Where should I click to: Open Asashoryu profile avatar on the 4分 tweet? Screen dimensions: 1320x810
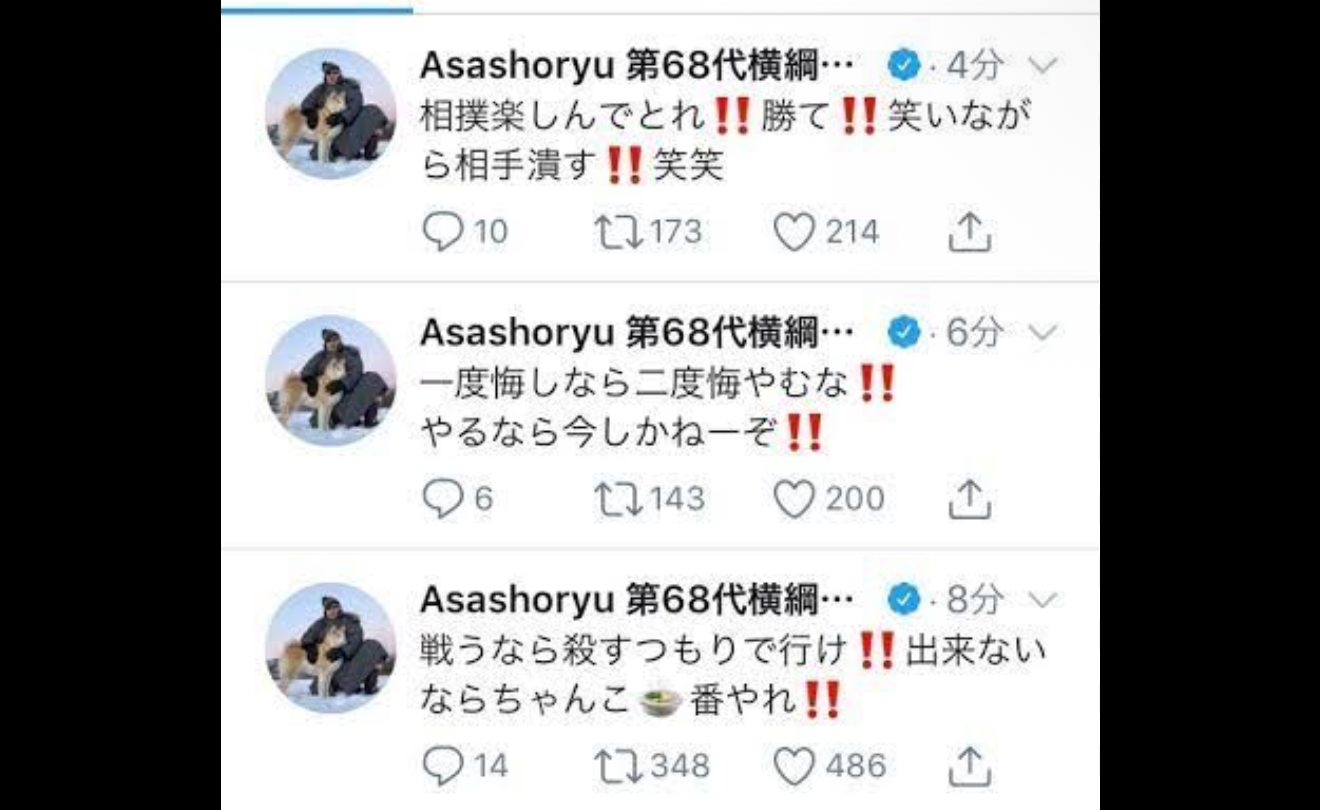coord(331,113)
